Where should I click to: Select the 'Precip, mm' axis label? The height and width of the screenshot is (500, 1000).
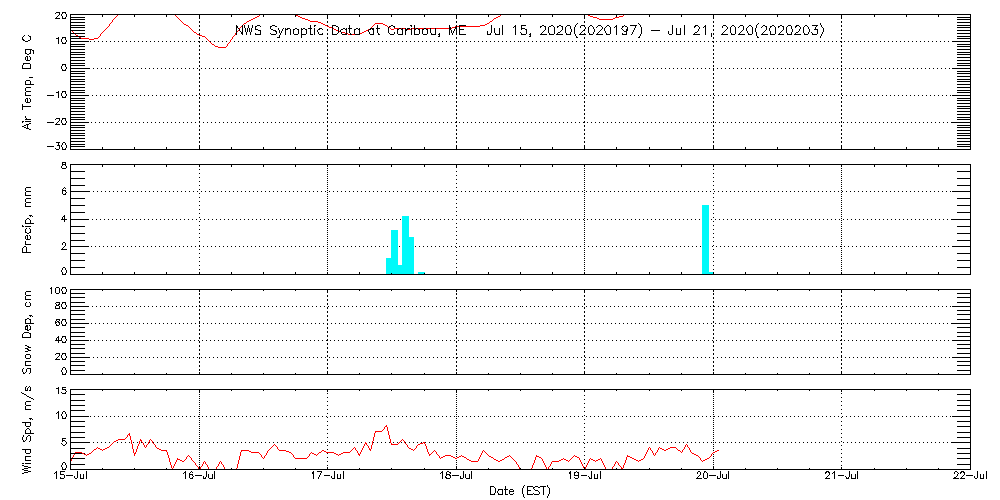click(29, 218)
